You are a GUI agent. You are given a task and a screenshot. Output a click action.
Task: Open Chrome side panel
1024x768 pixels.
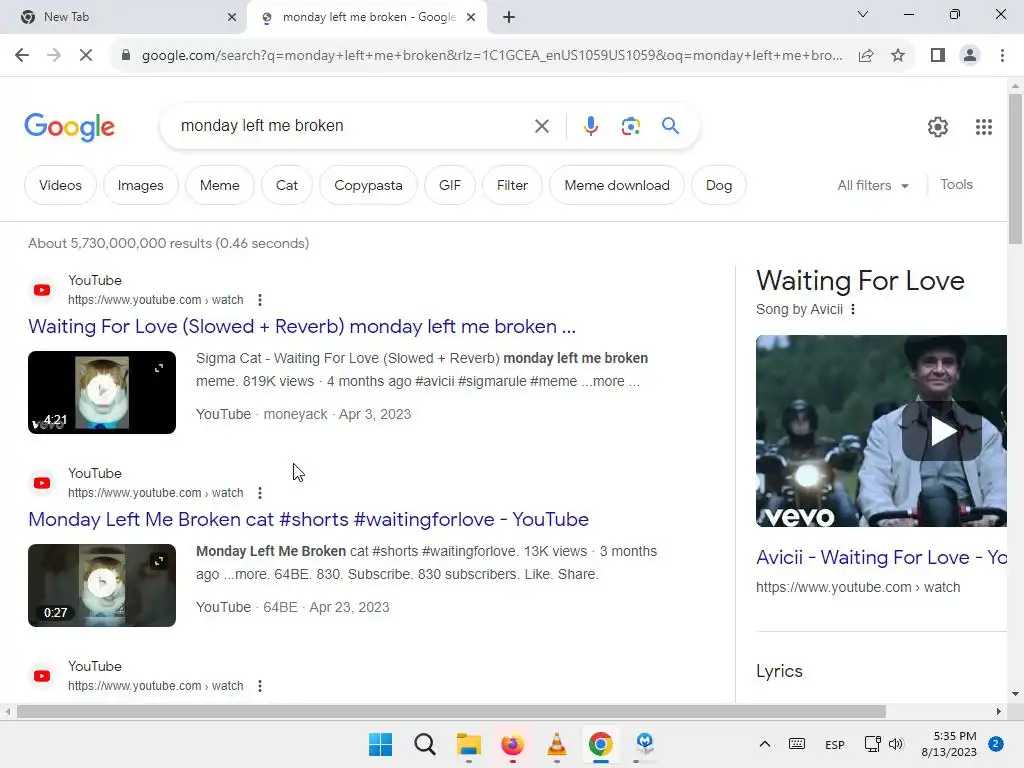point(938,56)
